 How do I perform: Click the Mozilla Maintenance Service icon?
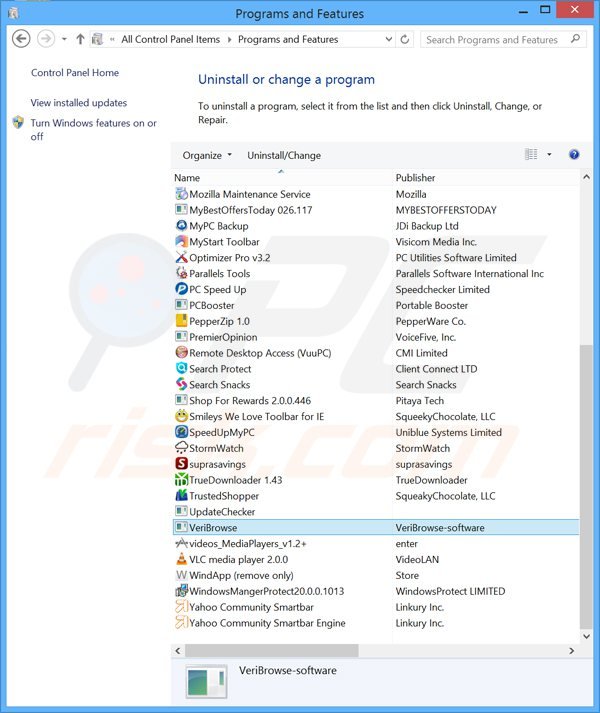click(181, 194)
